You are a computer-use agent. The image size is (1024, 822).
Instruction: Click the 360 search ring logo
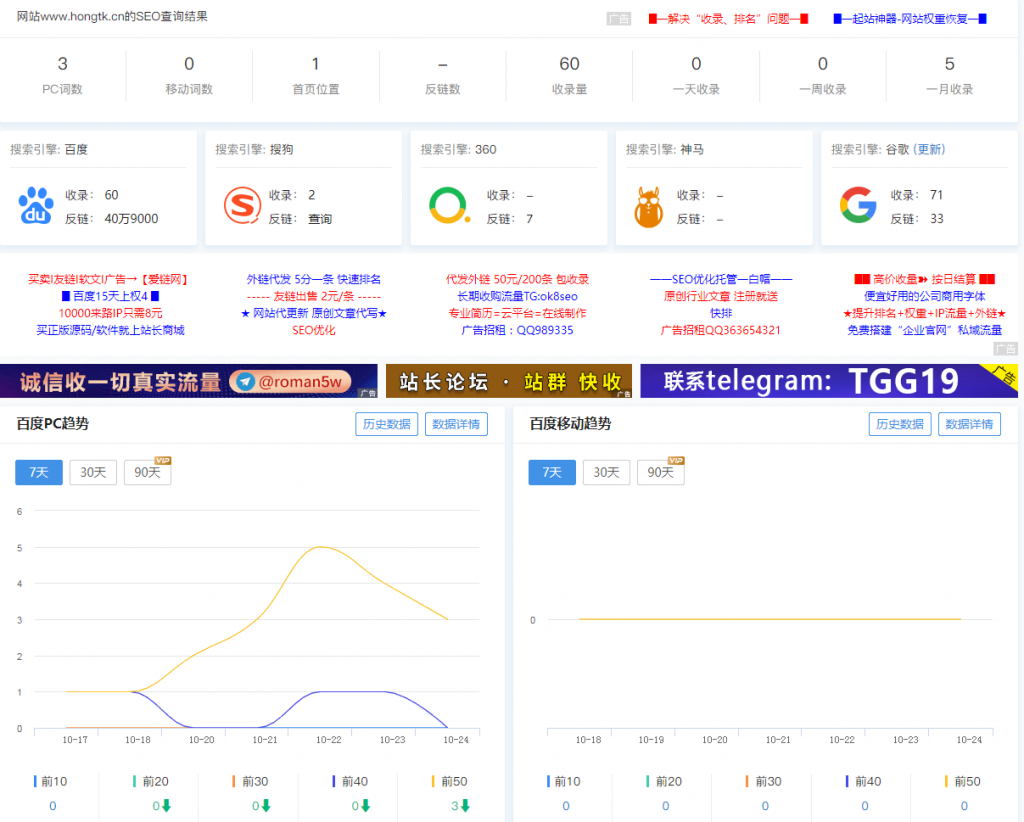coord(449,206)
